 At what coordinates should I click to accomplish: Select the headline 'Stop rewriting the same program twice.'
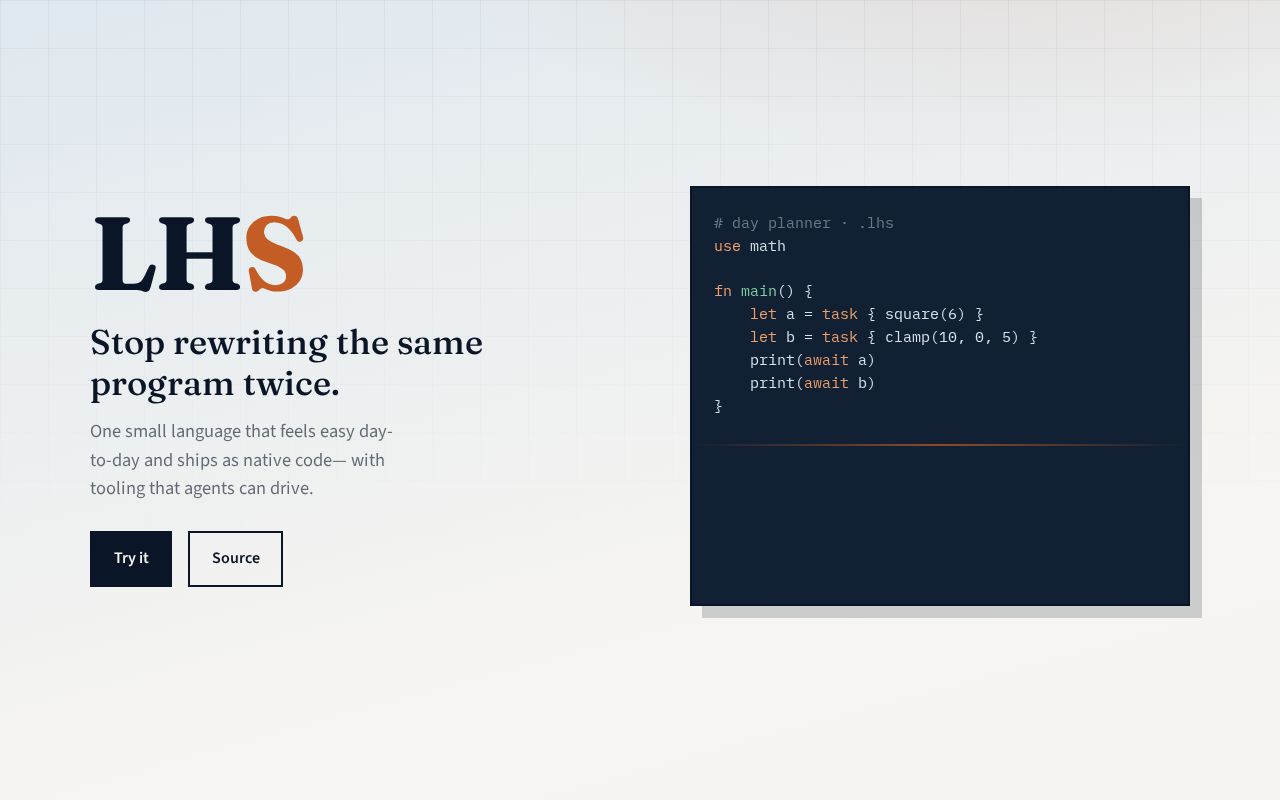pos(287,363)
